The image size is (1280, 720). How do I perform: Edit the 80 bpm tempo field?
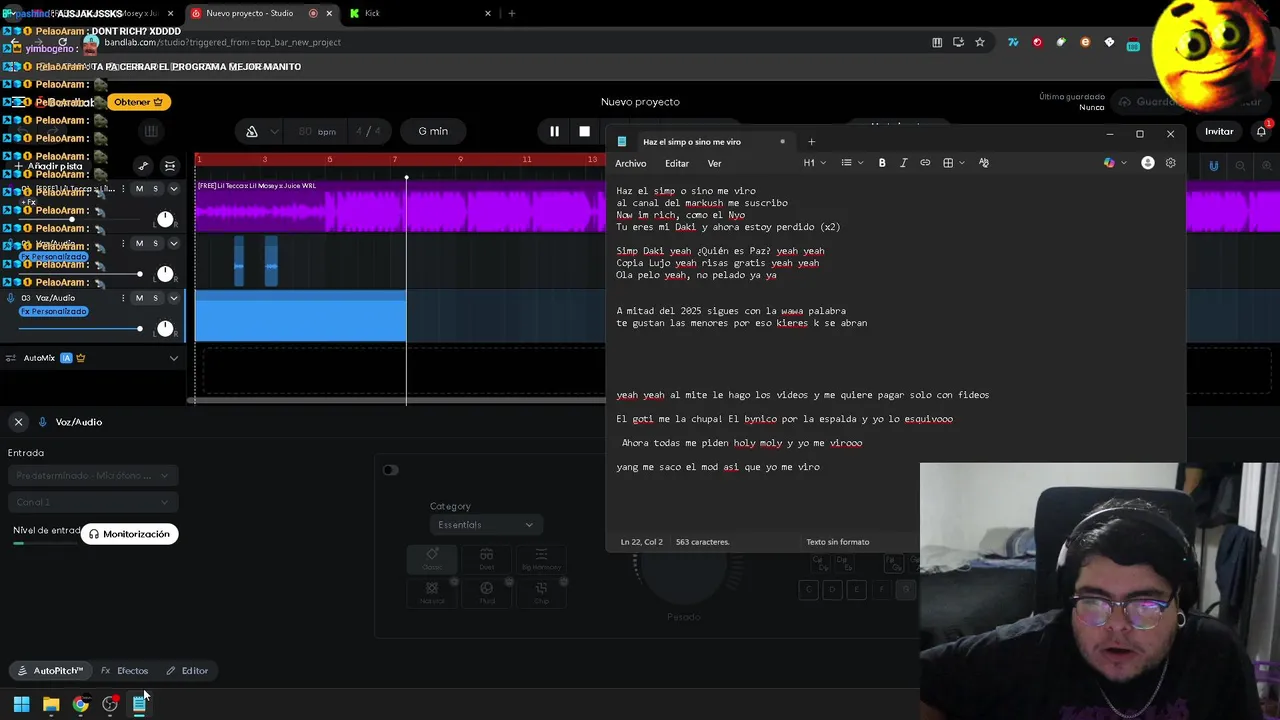[x=316, y=131]
